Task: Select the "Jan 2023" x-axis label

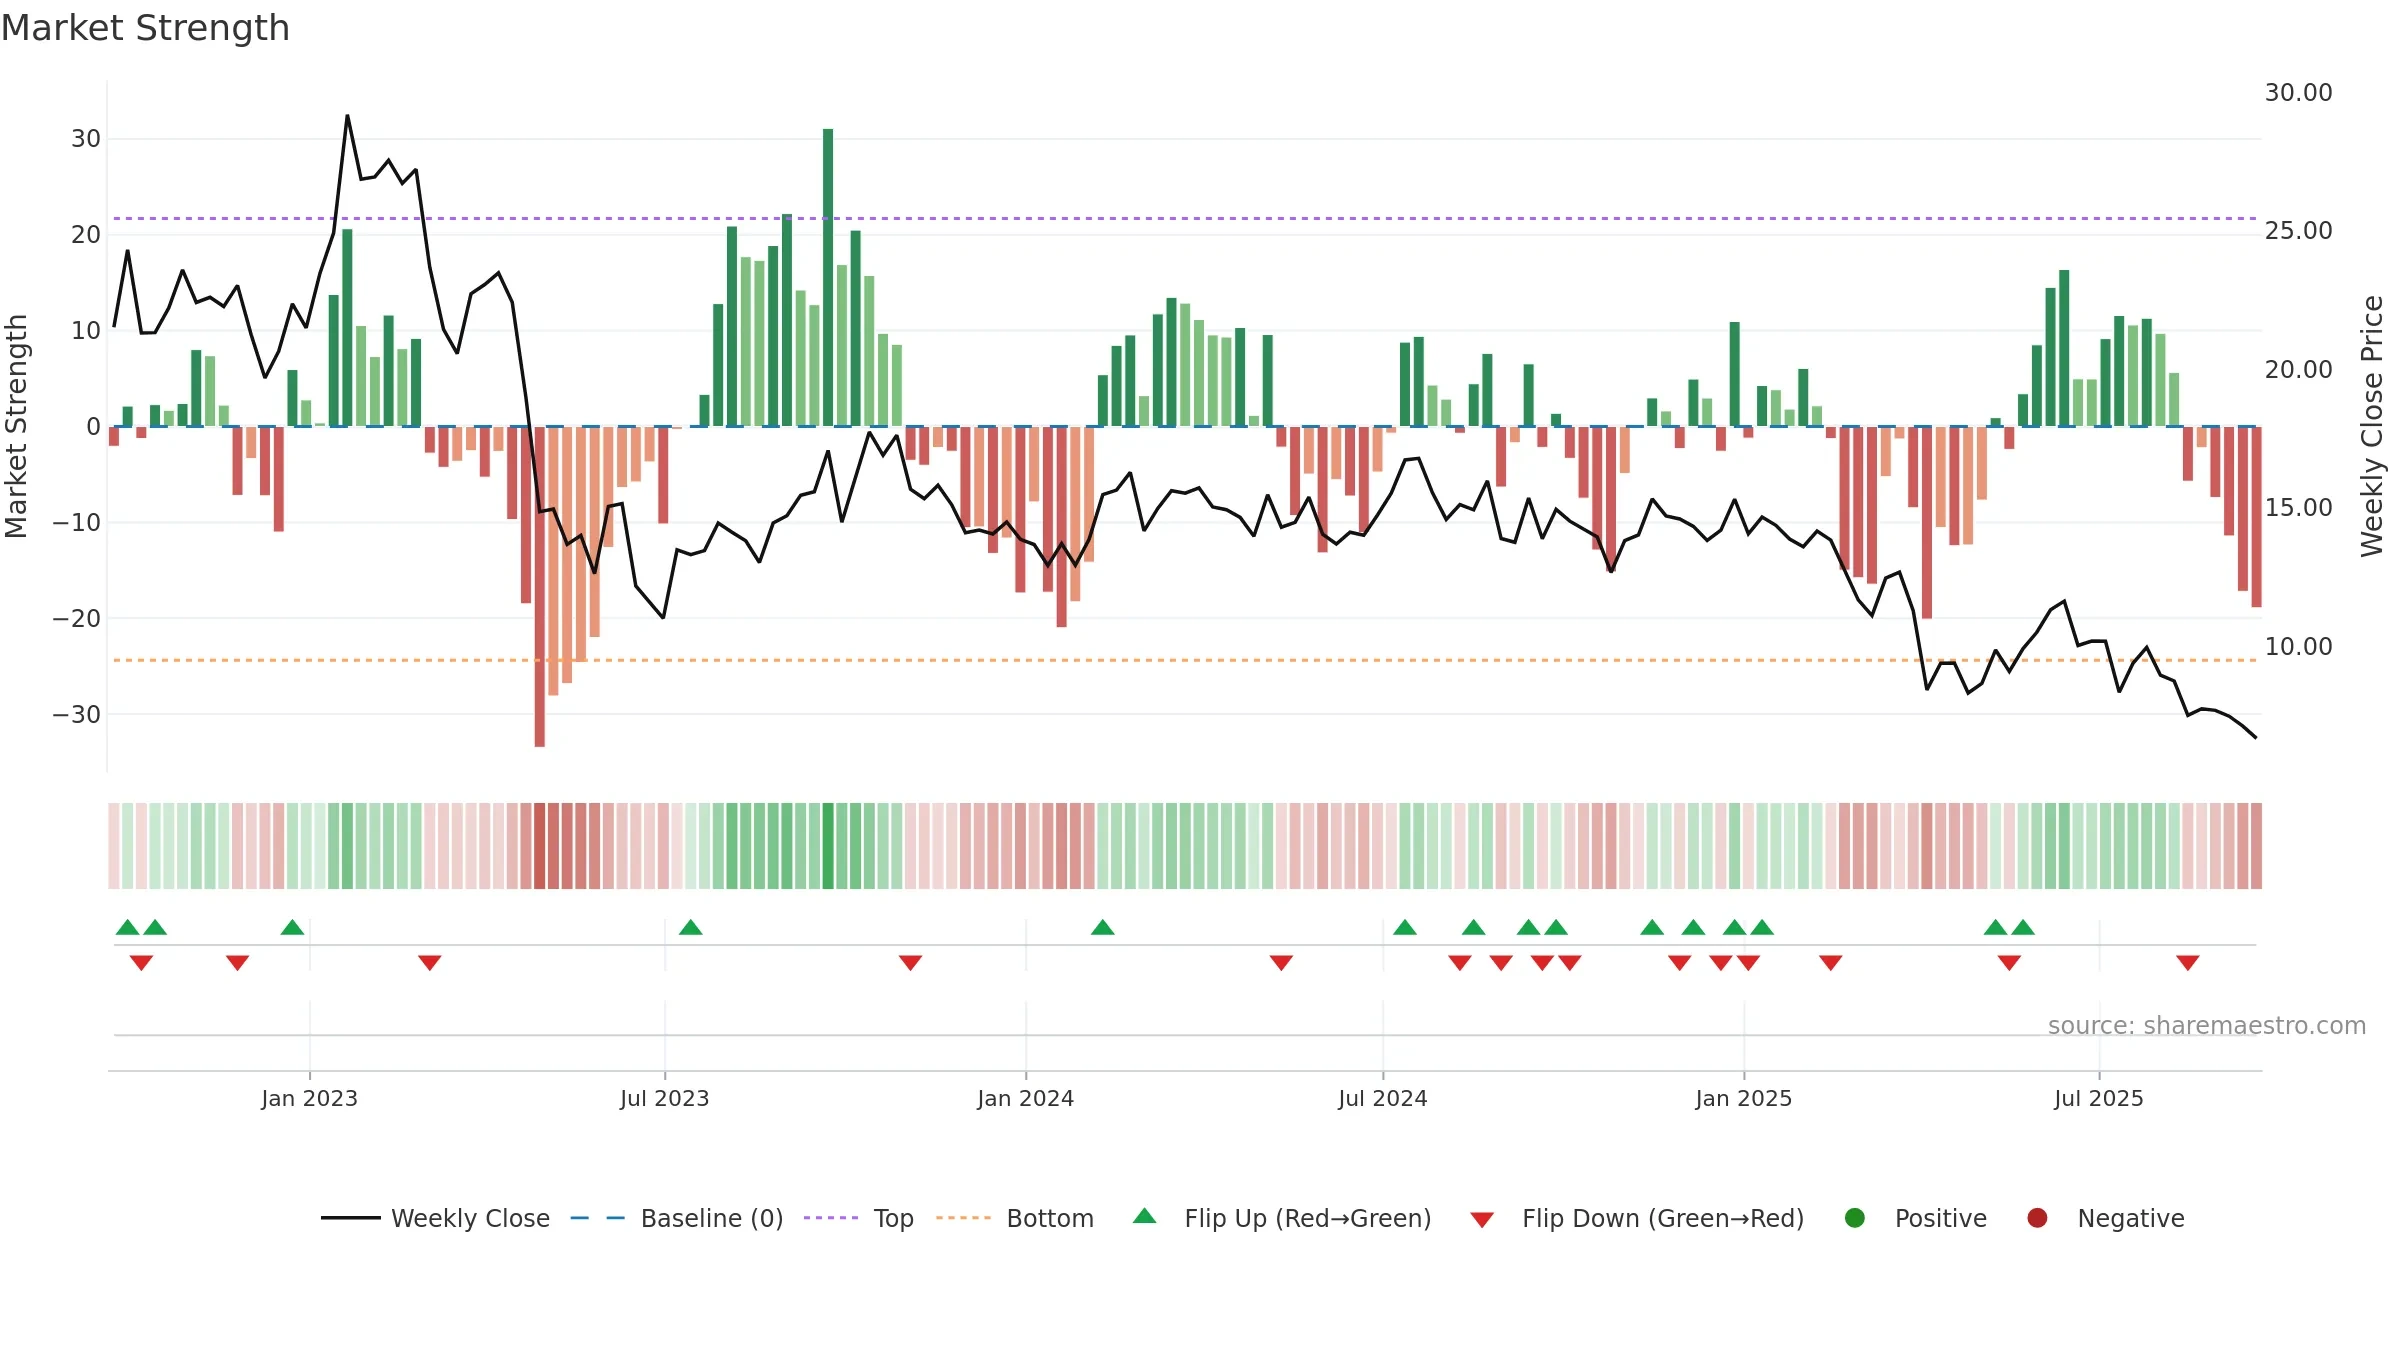Action: [309, 1099]
